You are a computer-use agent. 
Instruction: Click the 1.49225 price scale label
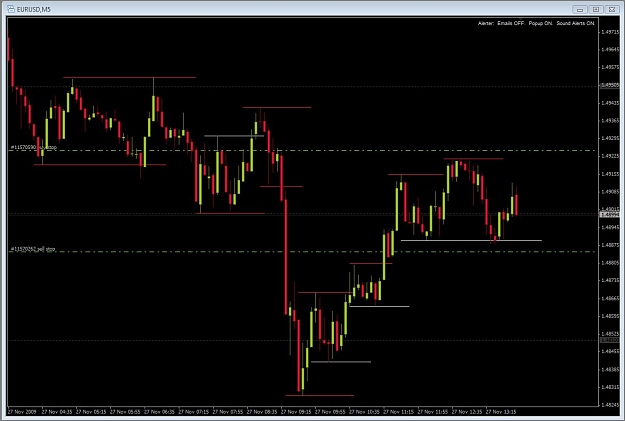coord(610,156)
